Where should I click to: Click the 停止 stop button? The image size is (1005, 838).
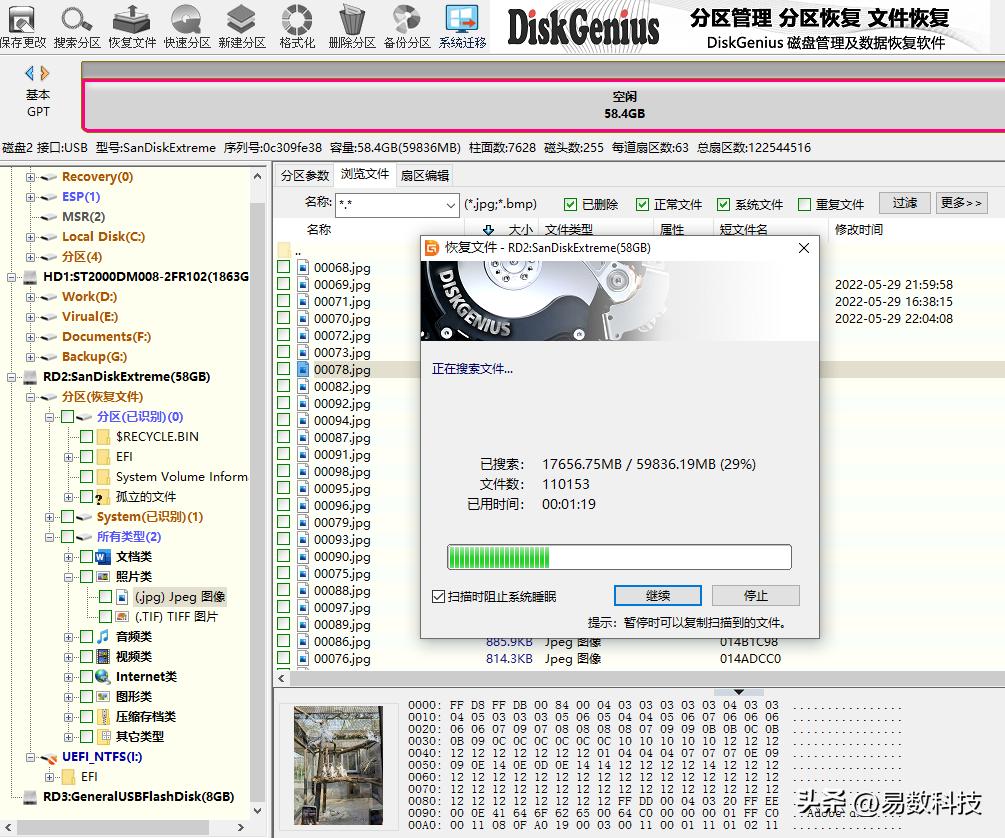[755, 596]
